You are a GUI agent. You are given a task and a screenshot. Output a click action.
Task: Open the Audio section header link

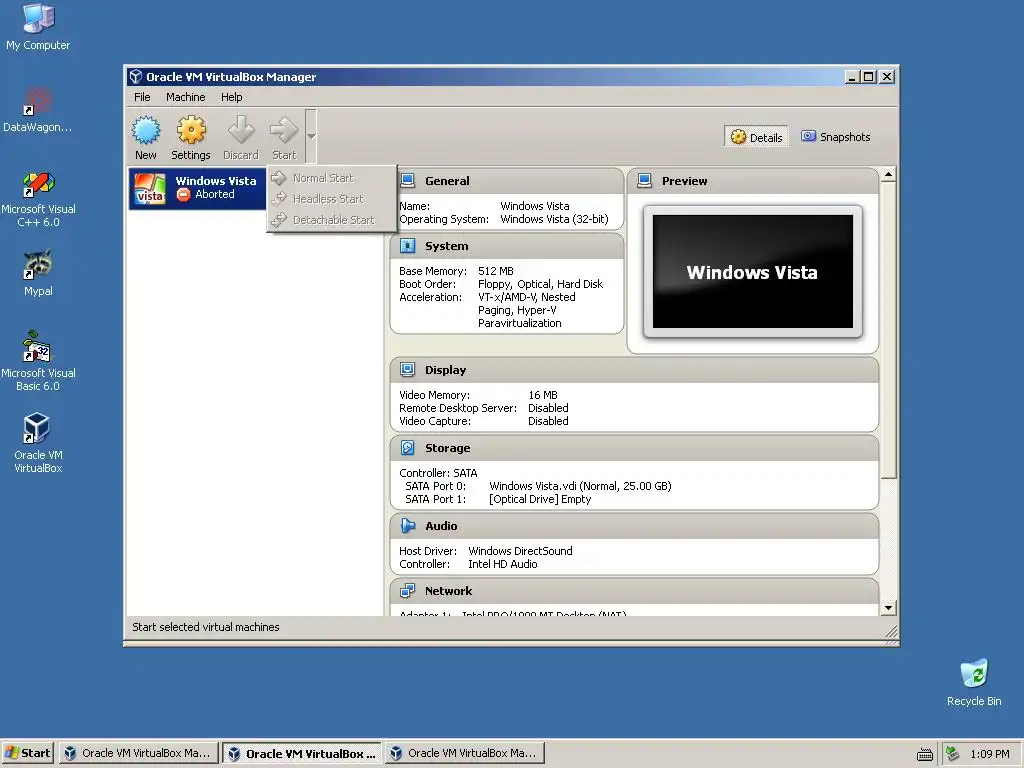coord(441,526)
